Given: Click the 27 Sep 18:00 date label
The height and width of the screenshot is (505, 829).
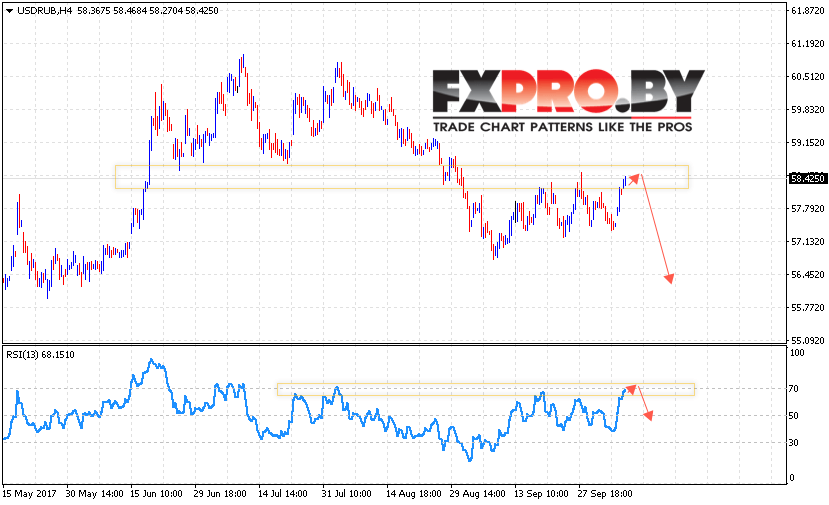Looking at the screenshot, I should 605,494.
